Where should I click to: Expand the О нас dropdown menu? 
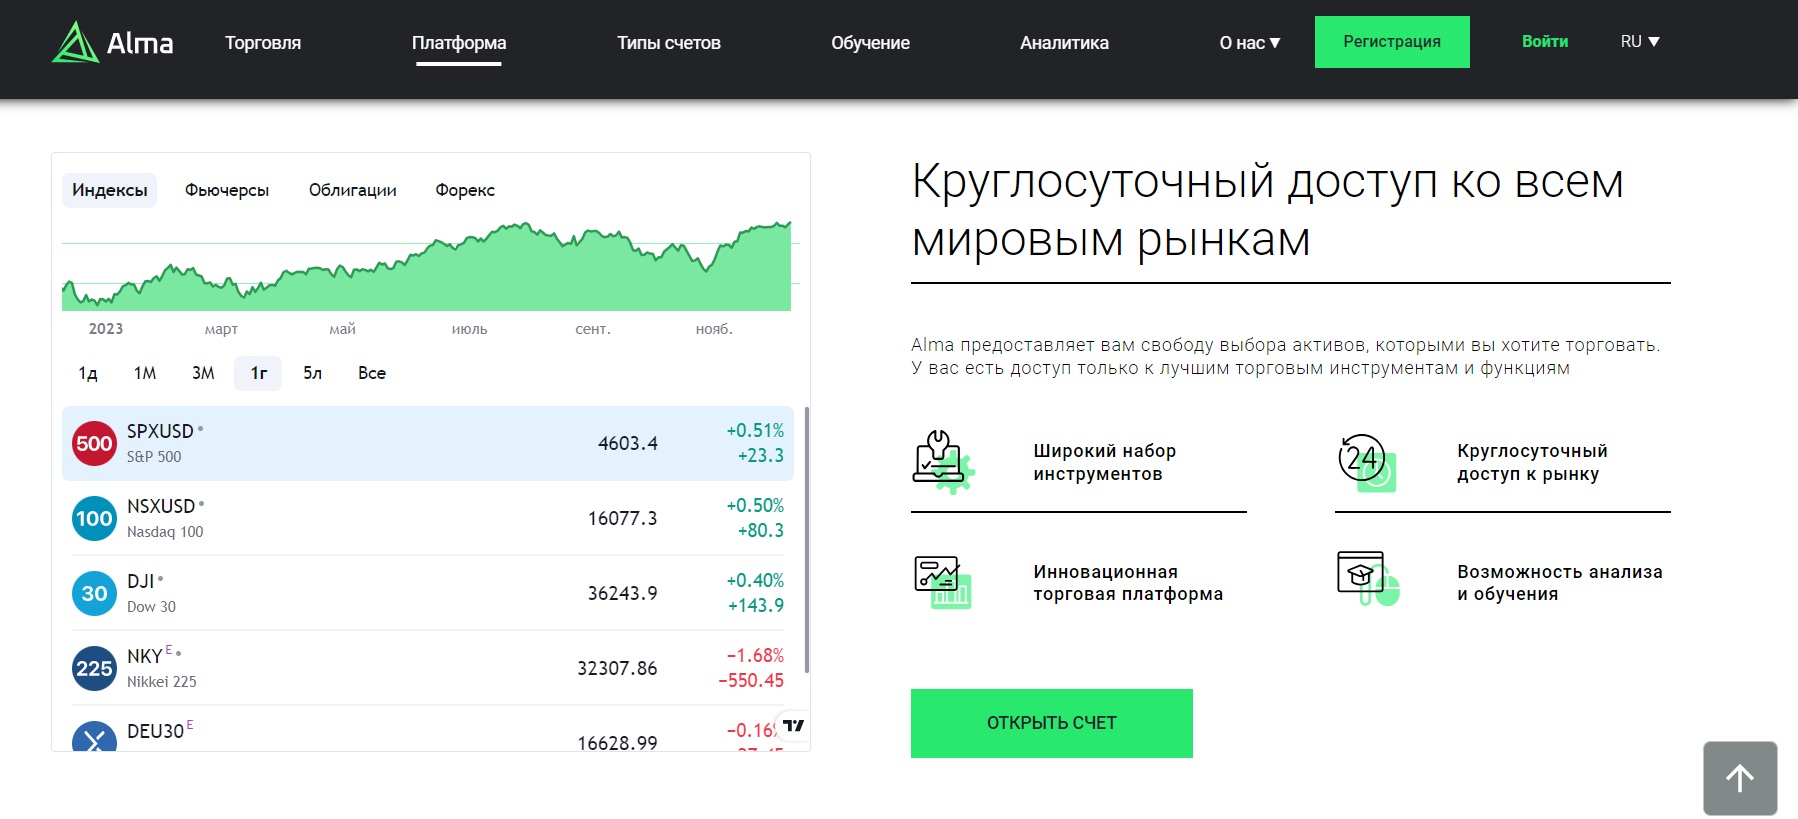pos(1250,43)
